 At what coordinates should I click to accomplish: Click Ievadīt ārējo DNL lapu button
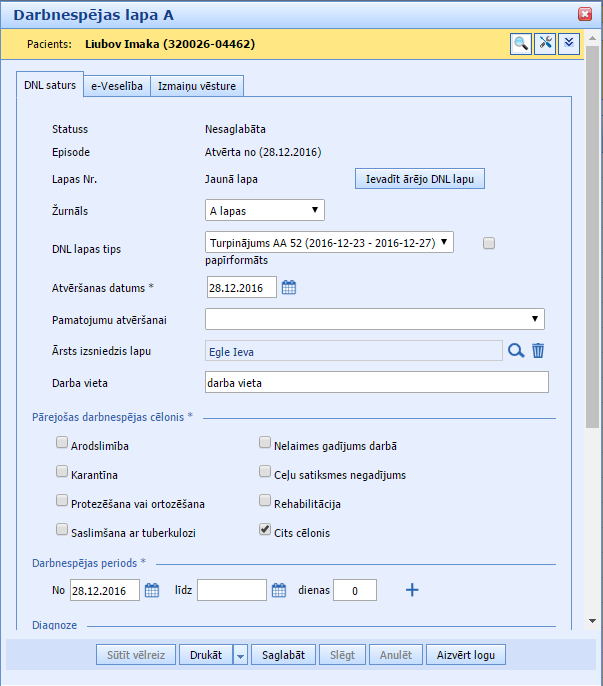pos(420,179)
